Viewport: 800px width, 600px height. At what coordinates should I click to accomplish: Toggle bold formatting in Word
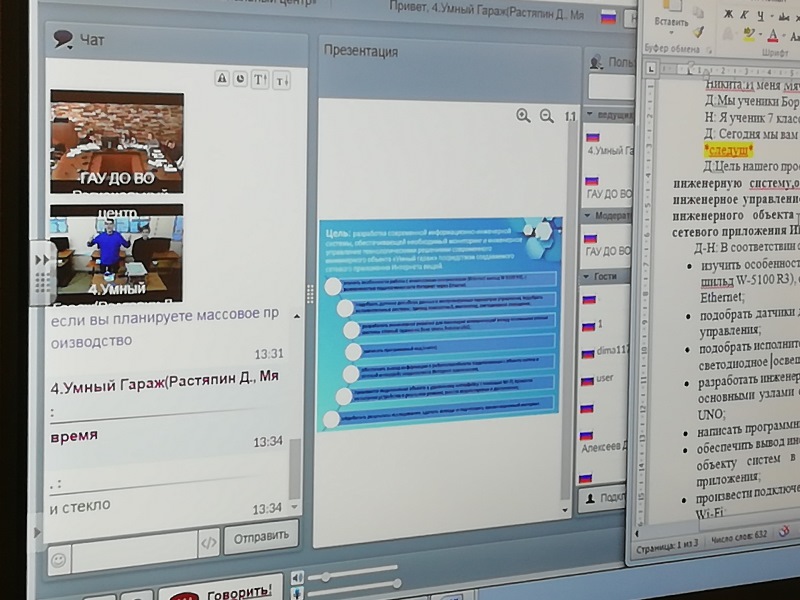728,13
